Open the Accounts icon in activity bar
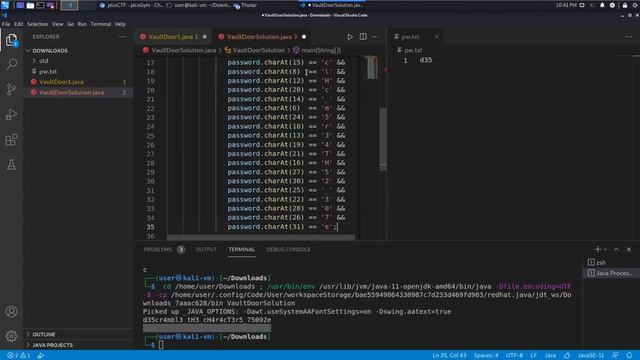The width and height of the screenshot is (640, 360). [x=11, y=312]
